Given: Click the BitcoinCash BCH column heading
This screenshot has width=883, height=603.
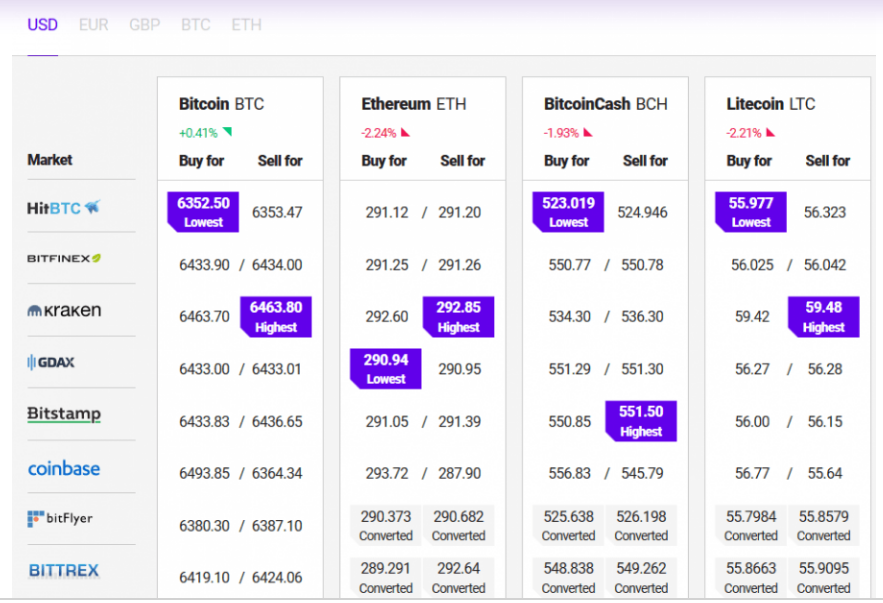Looking at the screenshot, I should [x=606, y=104].
